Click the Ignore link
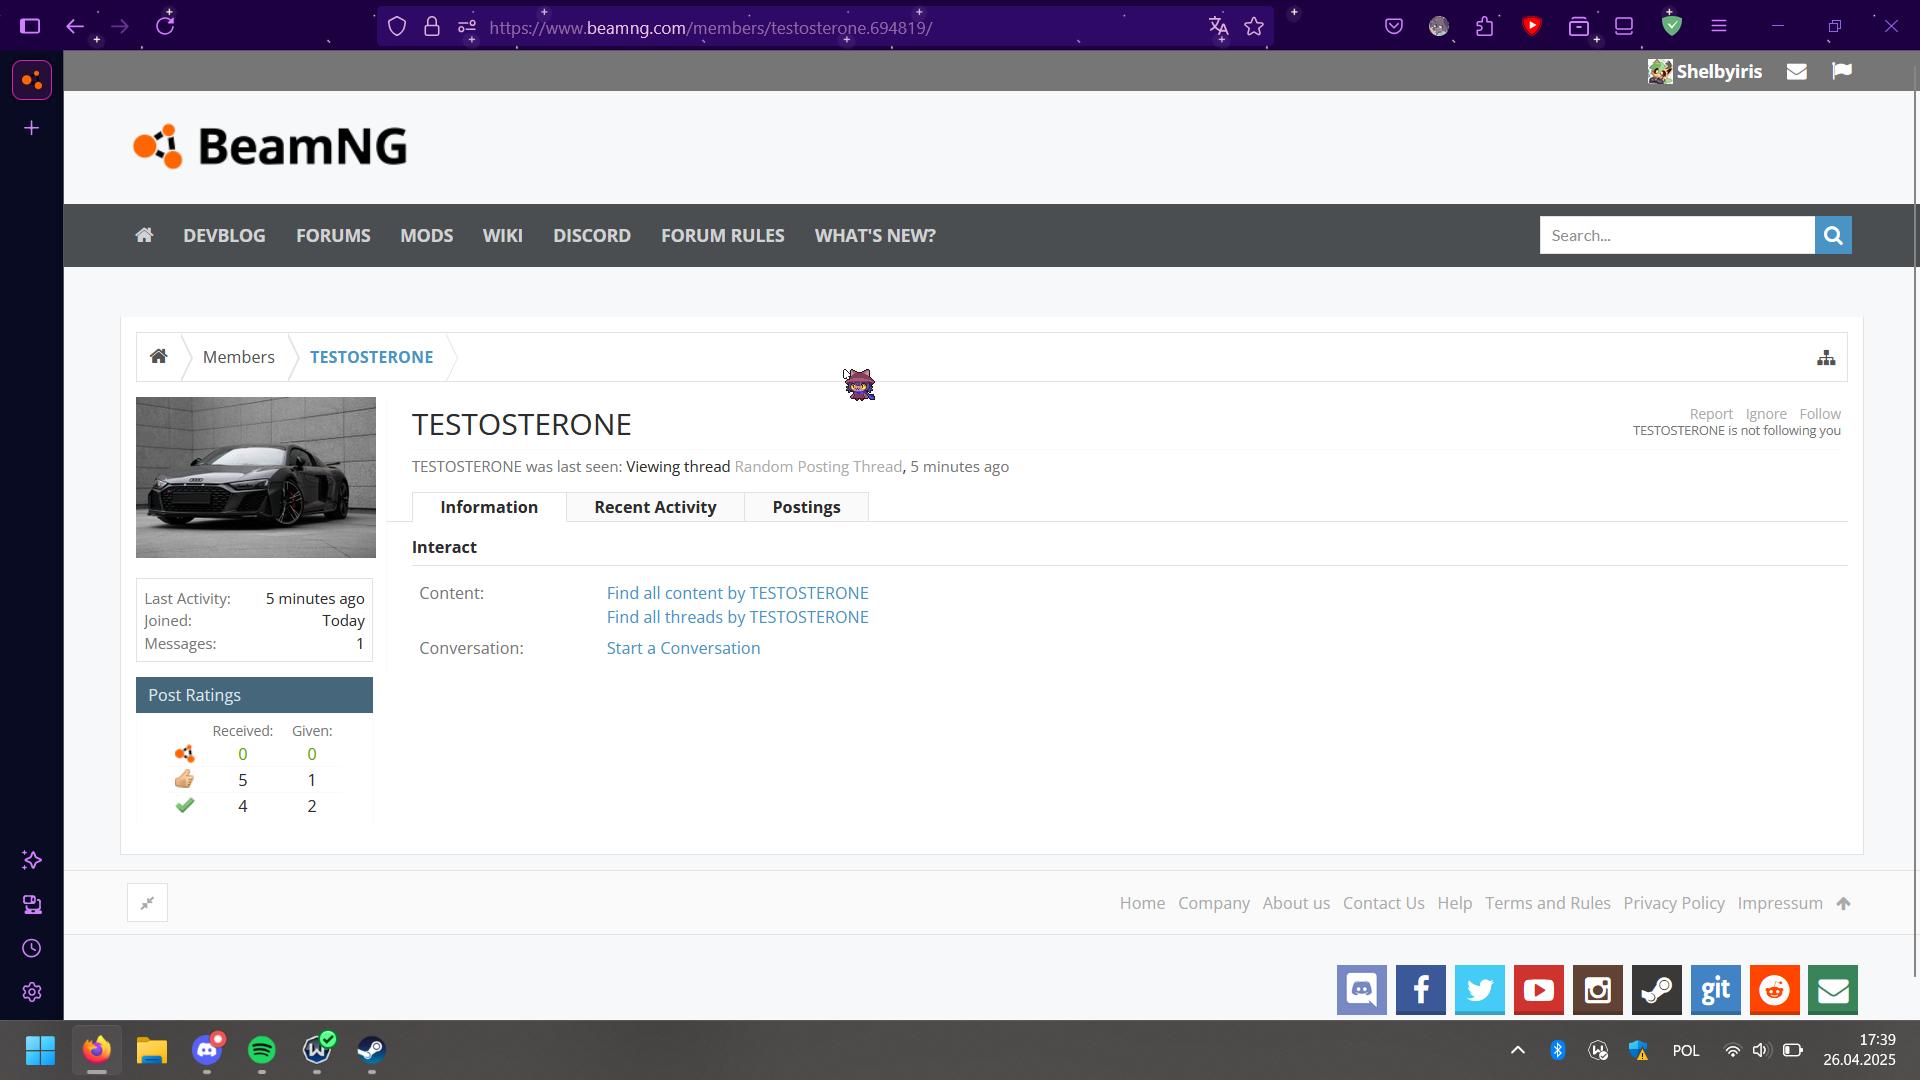 pyautogui.click(x=1766, y=414)
